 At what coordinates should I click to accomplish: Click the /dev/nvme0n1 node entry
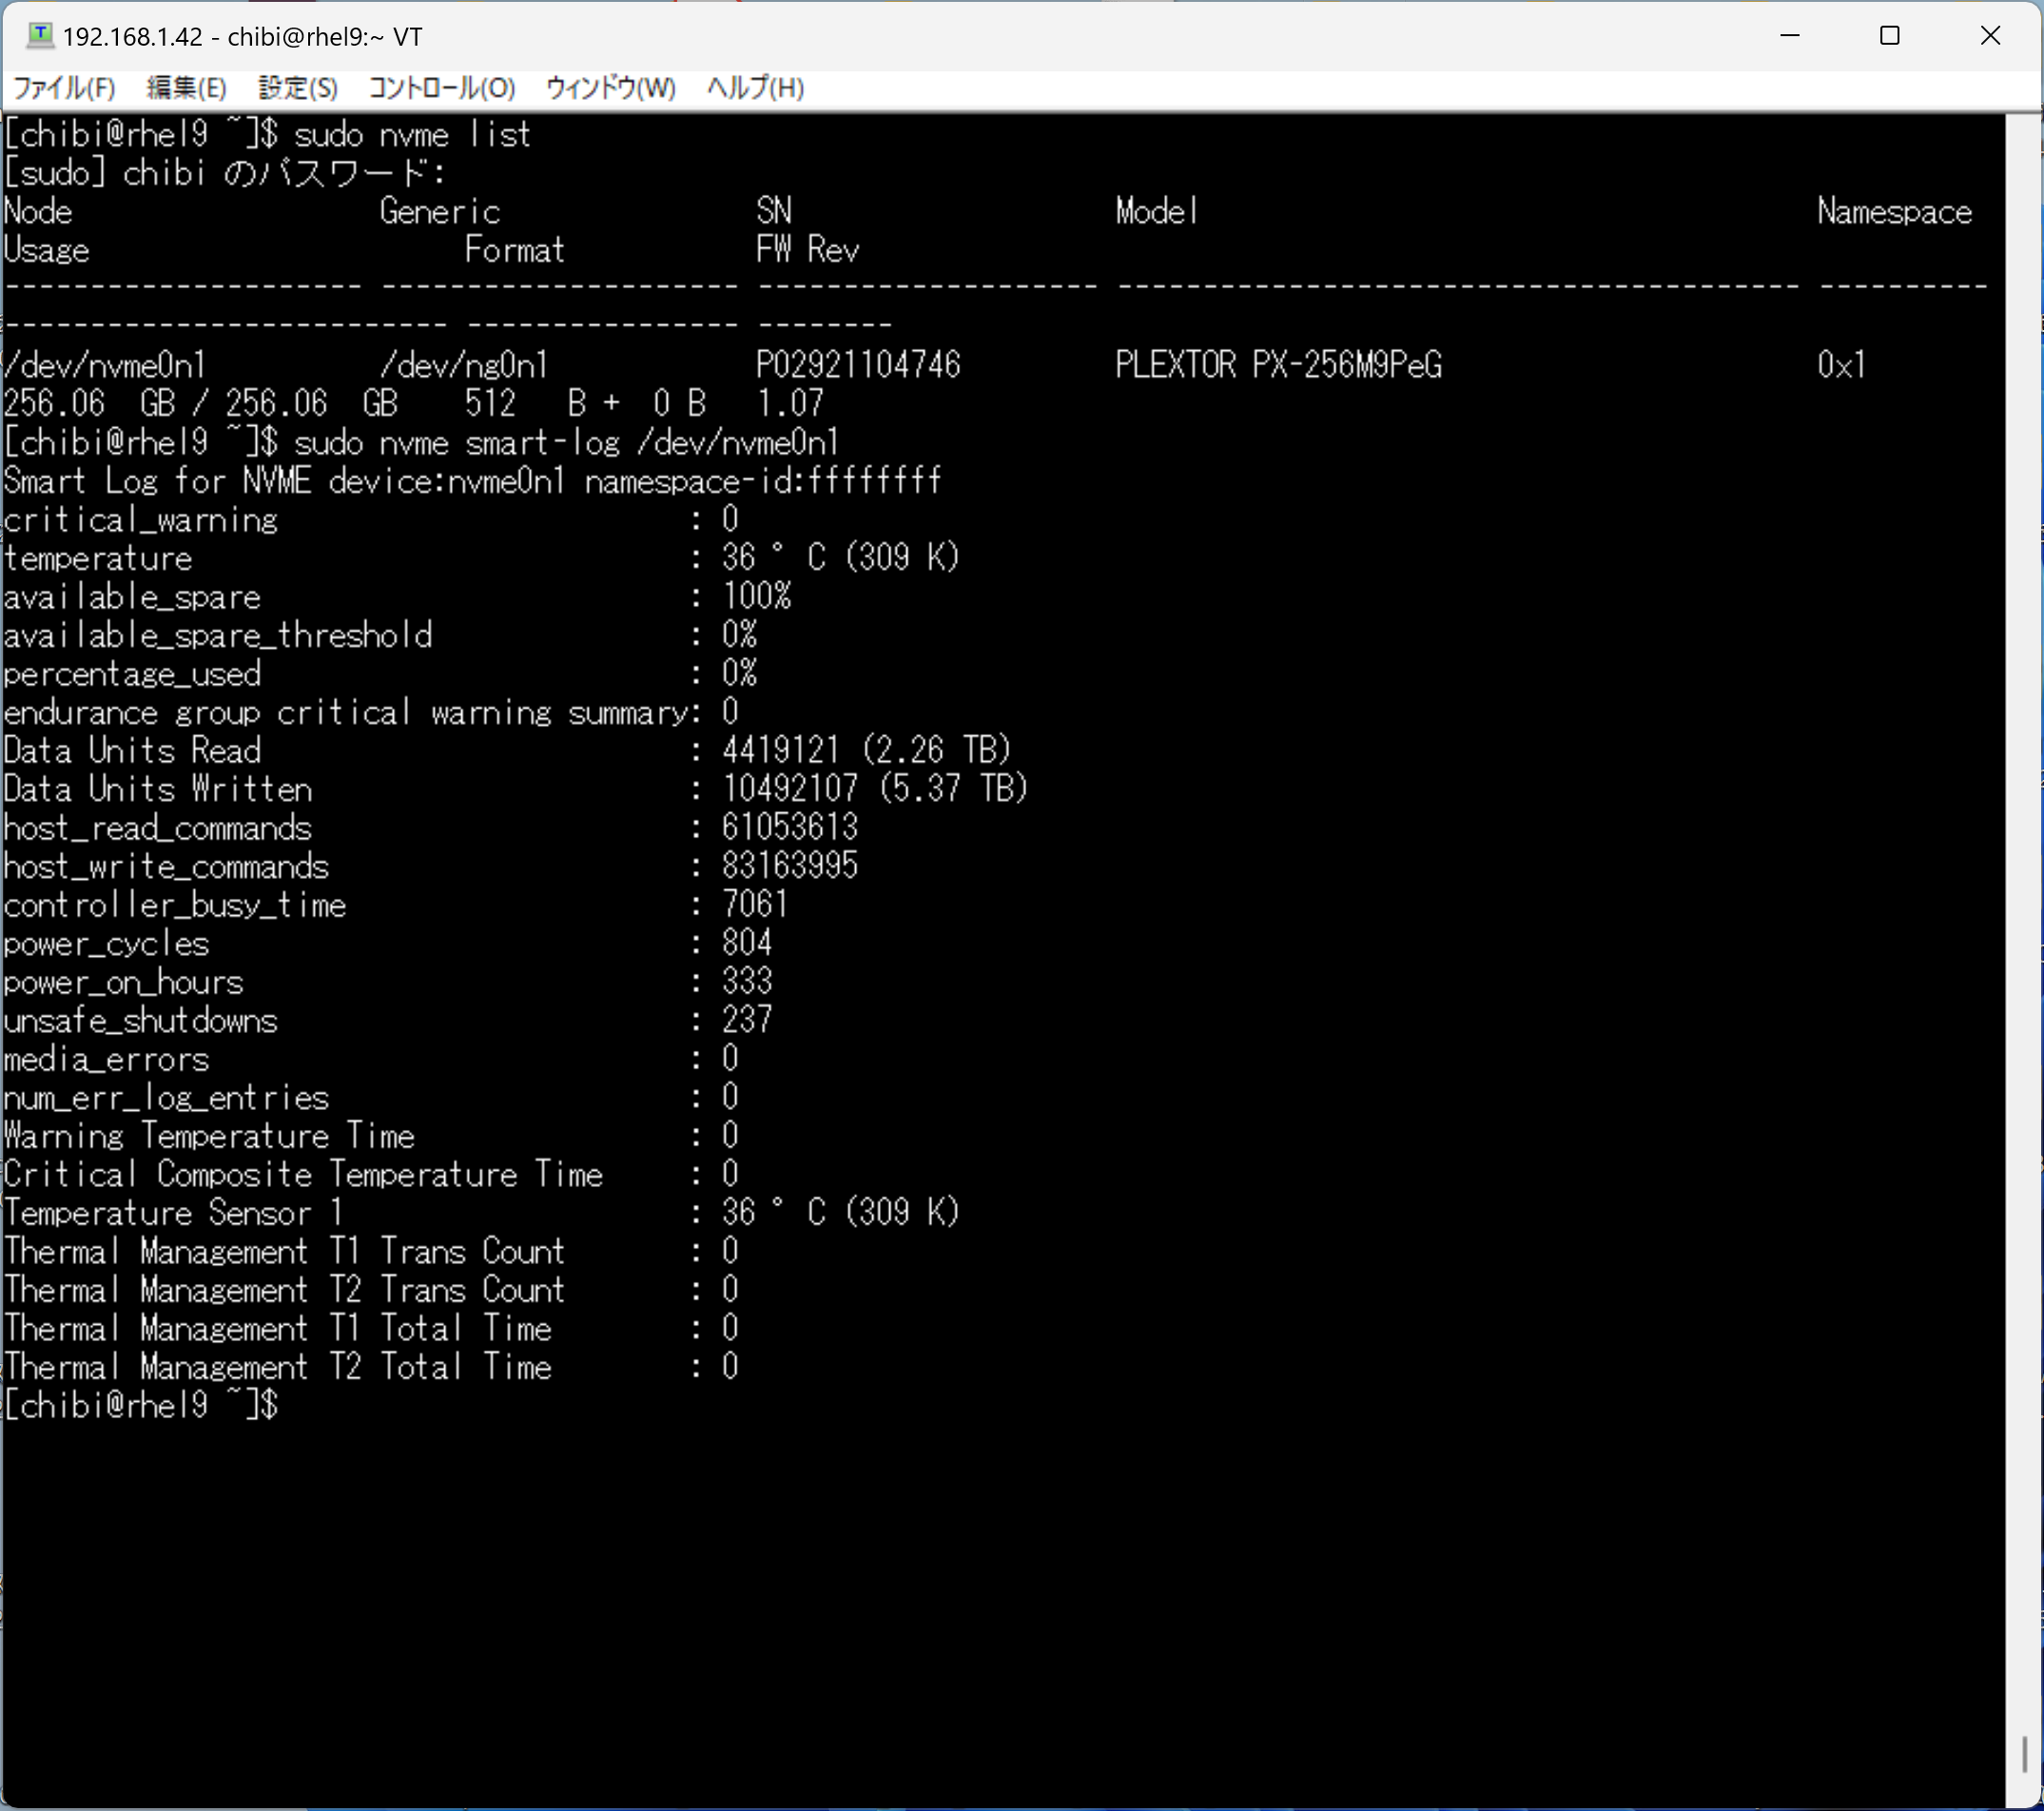(x=105, y=365)
